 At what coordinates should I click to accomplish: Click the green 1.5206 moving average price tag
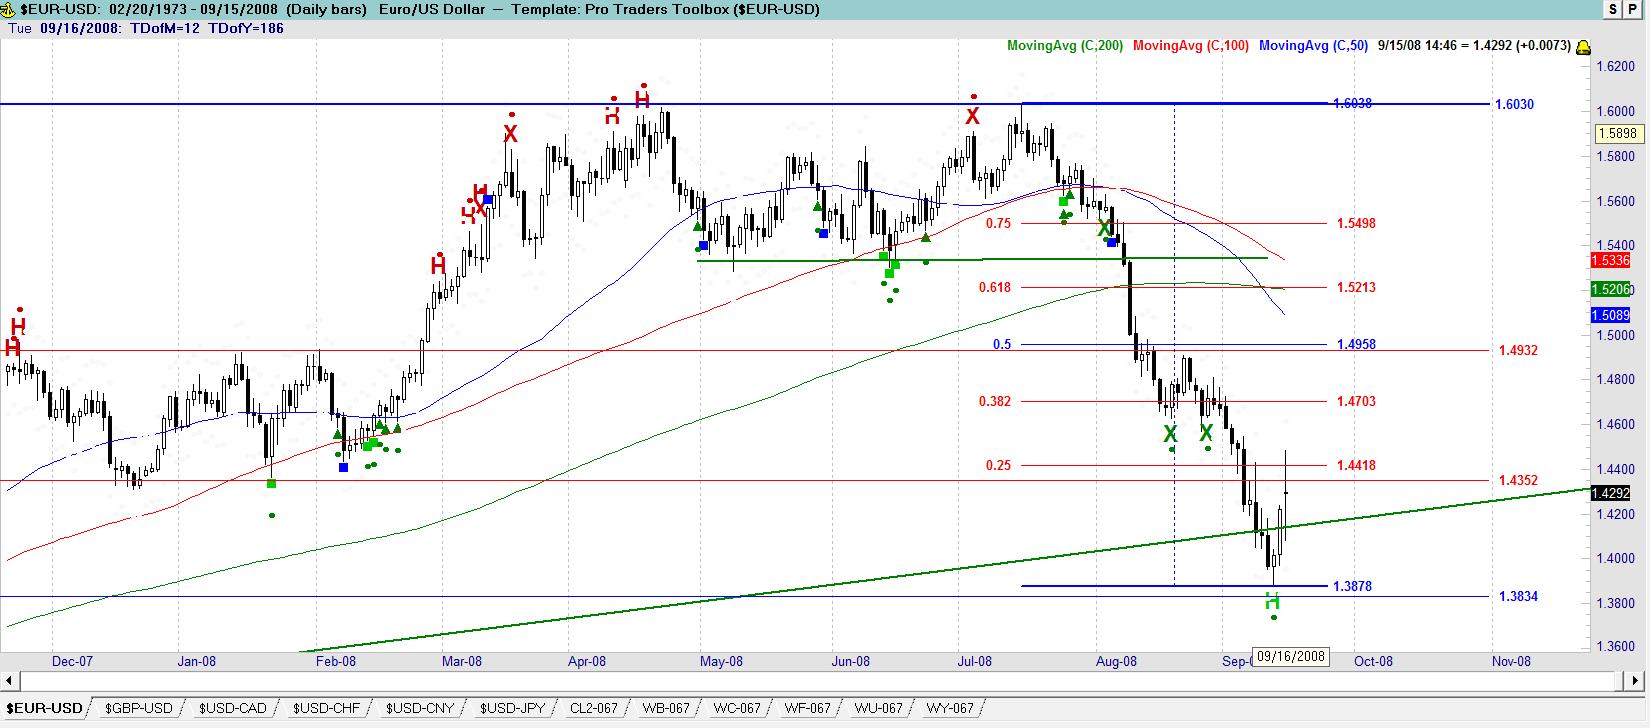[x=1610, y=289]
